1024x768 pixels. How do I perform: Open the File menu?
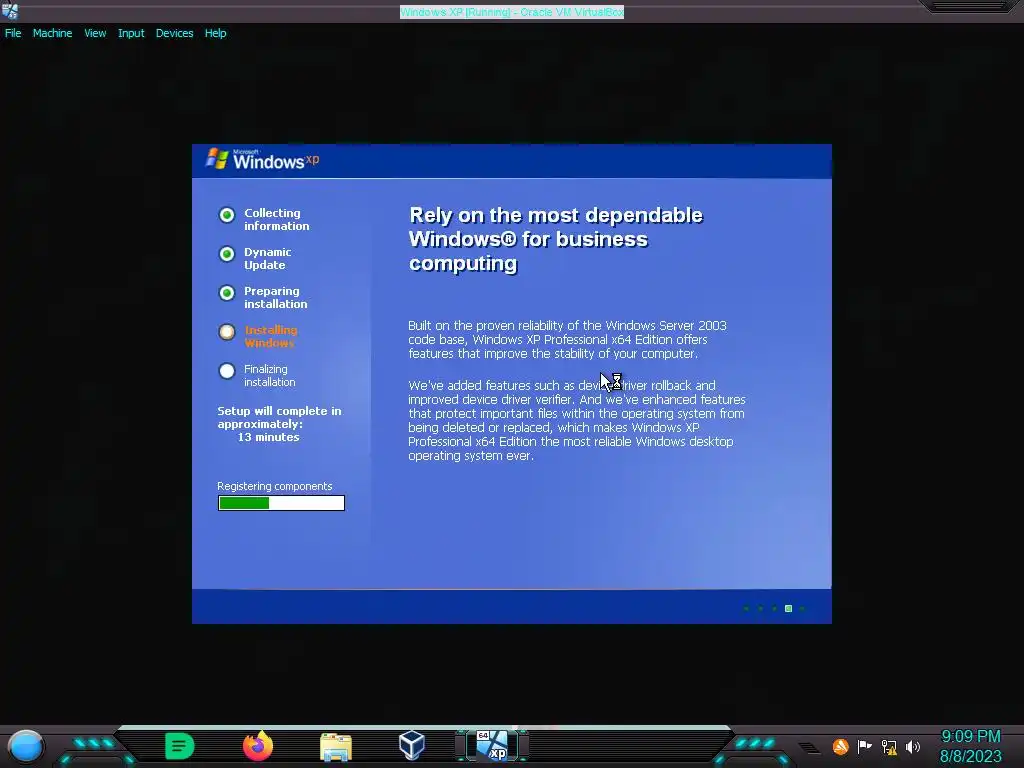(x=13, y=33)
